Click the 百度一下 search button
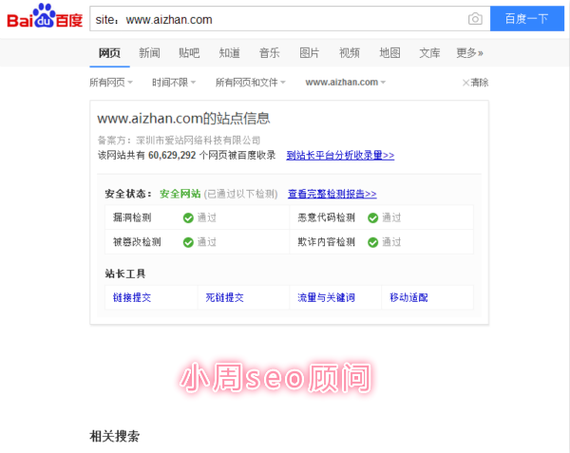The height and width of the screenshot is (453, 570). (527, 19)
